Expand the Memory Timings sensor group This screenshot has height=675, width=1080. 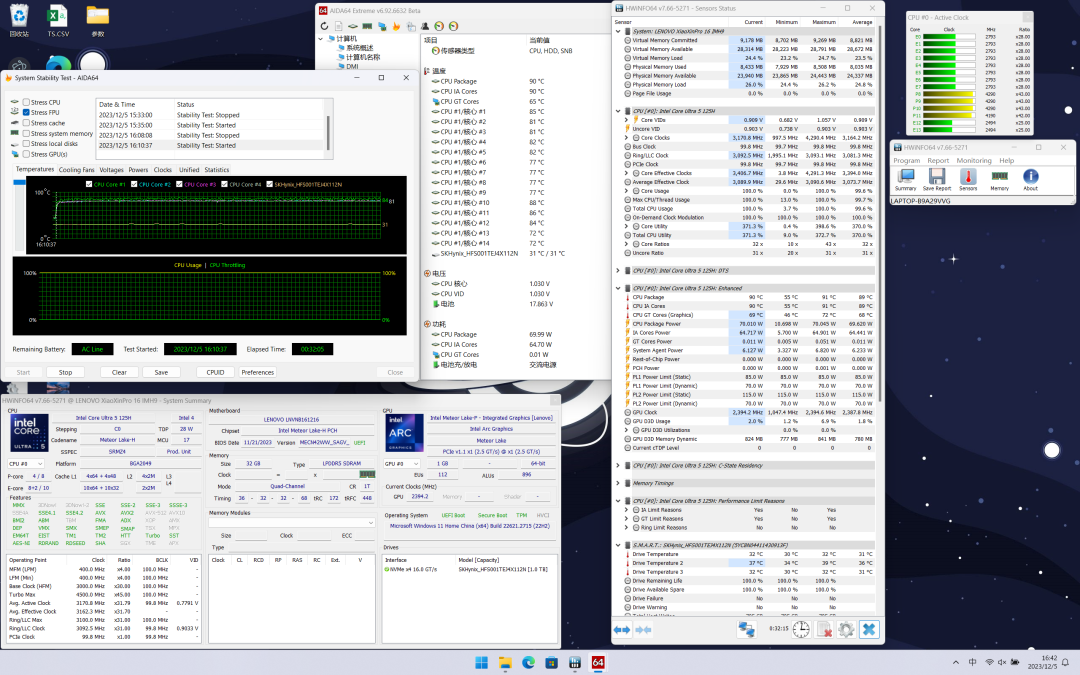coord(618,484)
